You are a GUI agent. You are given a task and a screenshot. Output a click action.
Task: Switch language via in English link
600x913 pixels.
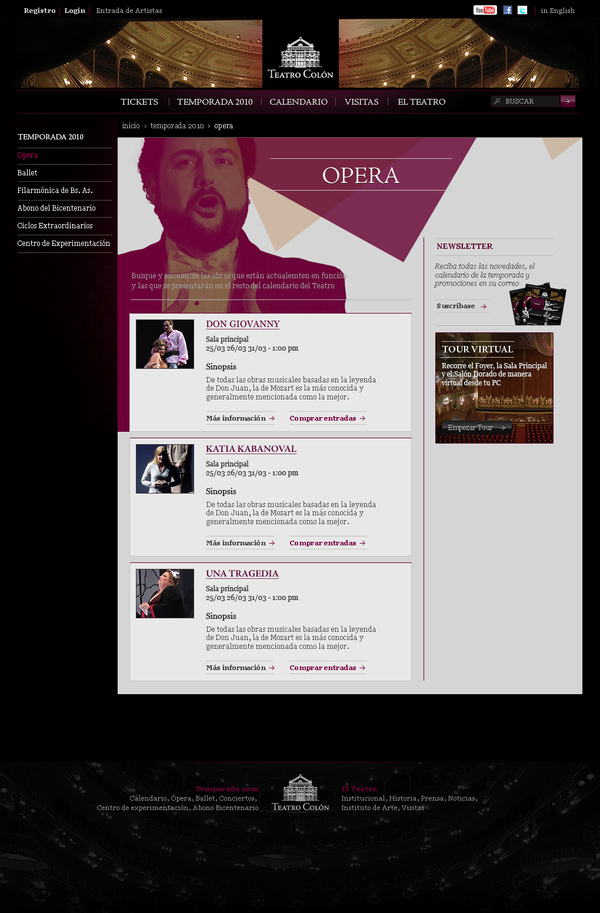(x=557, y=10)
